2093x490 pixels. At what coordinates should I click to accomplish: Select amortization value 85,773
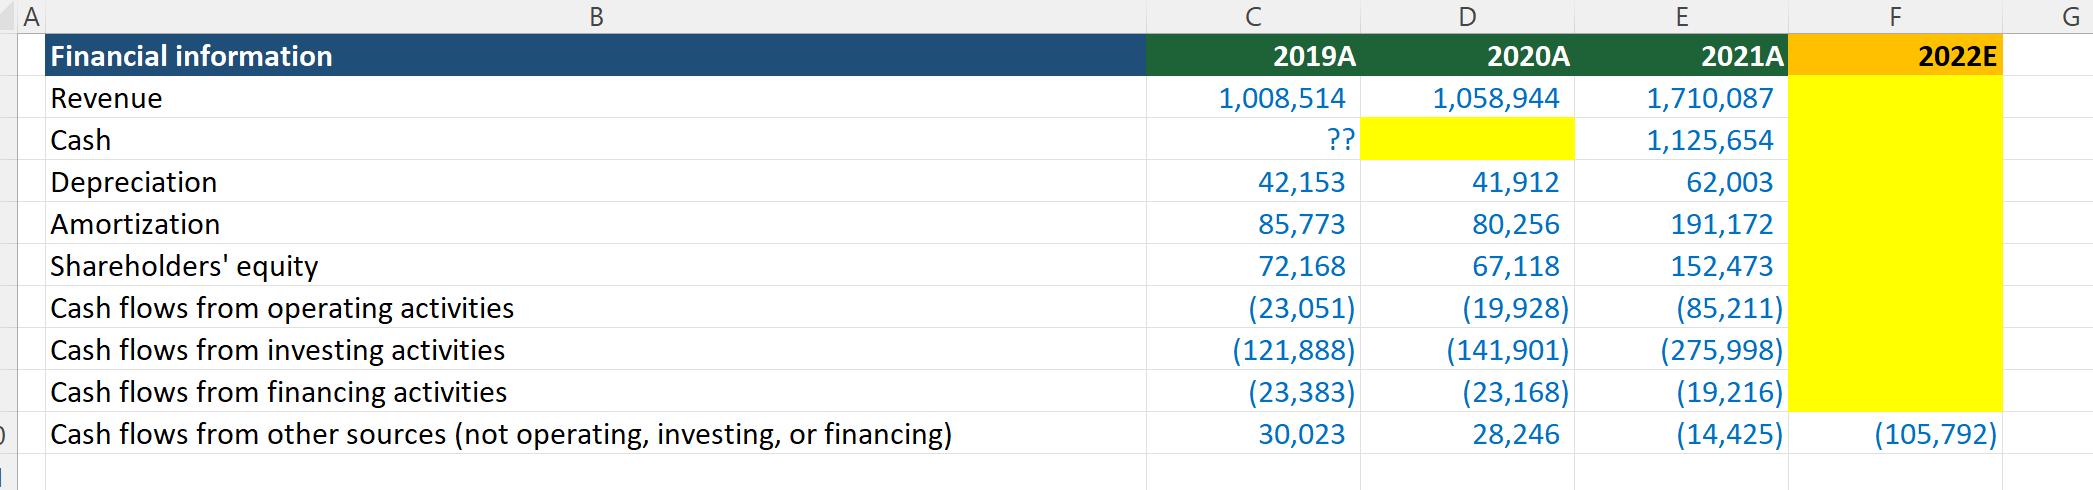[x=1253, y=224]
